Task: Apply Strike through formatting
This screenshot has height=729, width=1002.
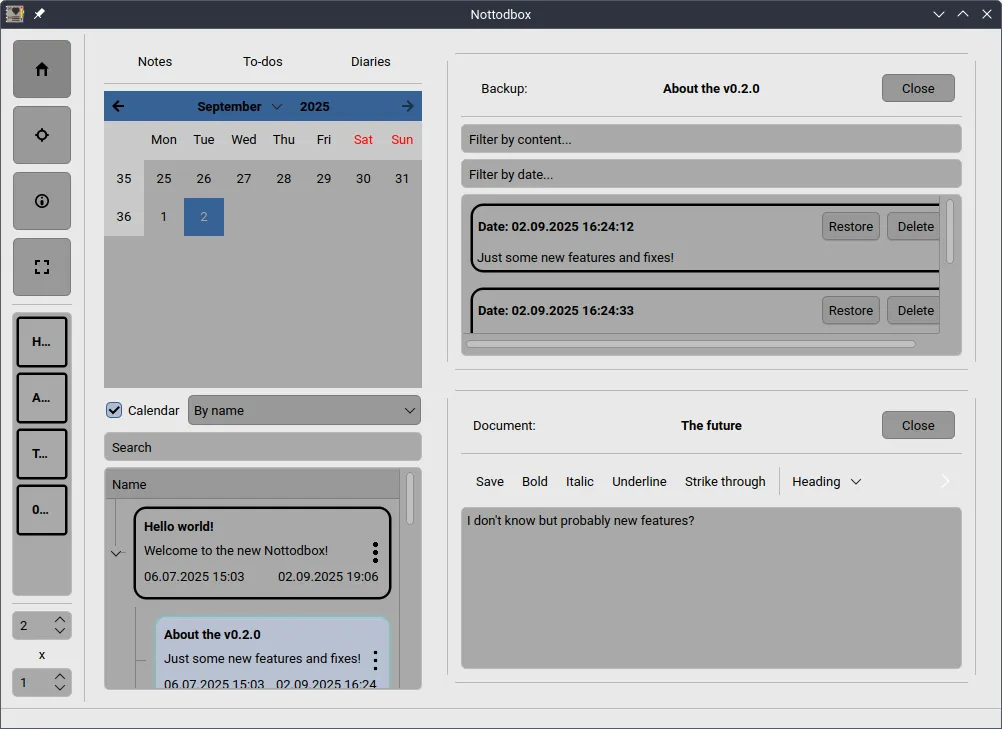Action: tap(725, 482)
